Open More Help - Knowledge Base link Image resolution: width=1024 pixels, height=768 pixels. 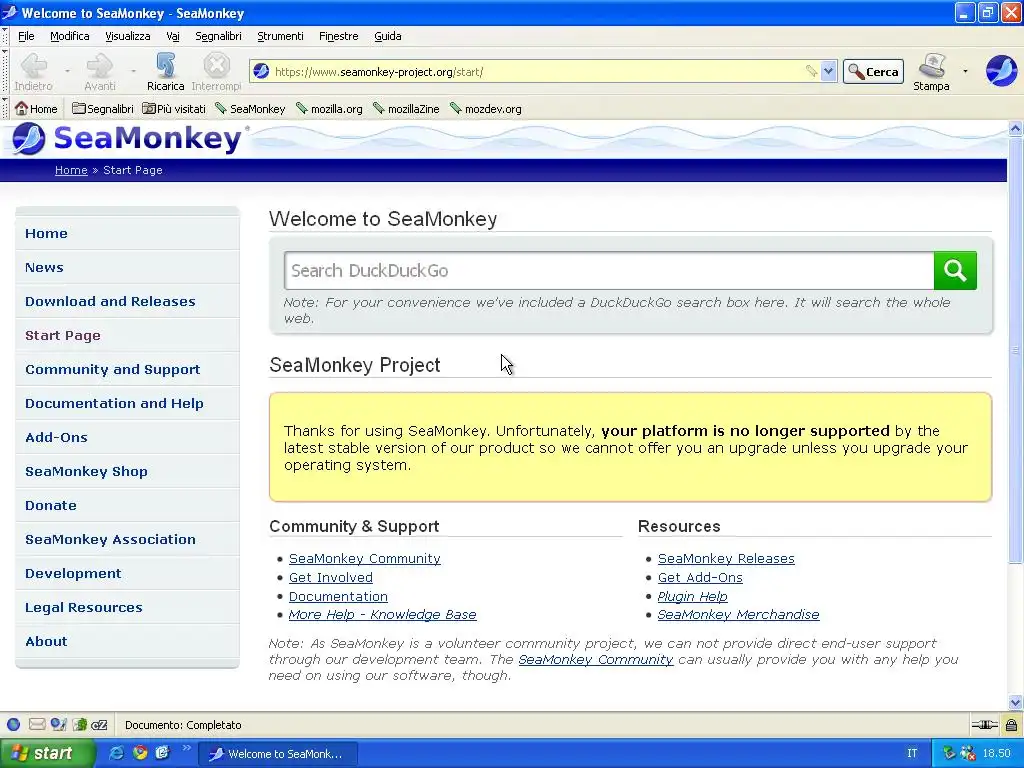pyautogui.click(x=383, y=615)
